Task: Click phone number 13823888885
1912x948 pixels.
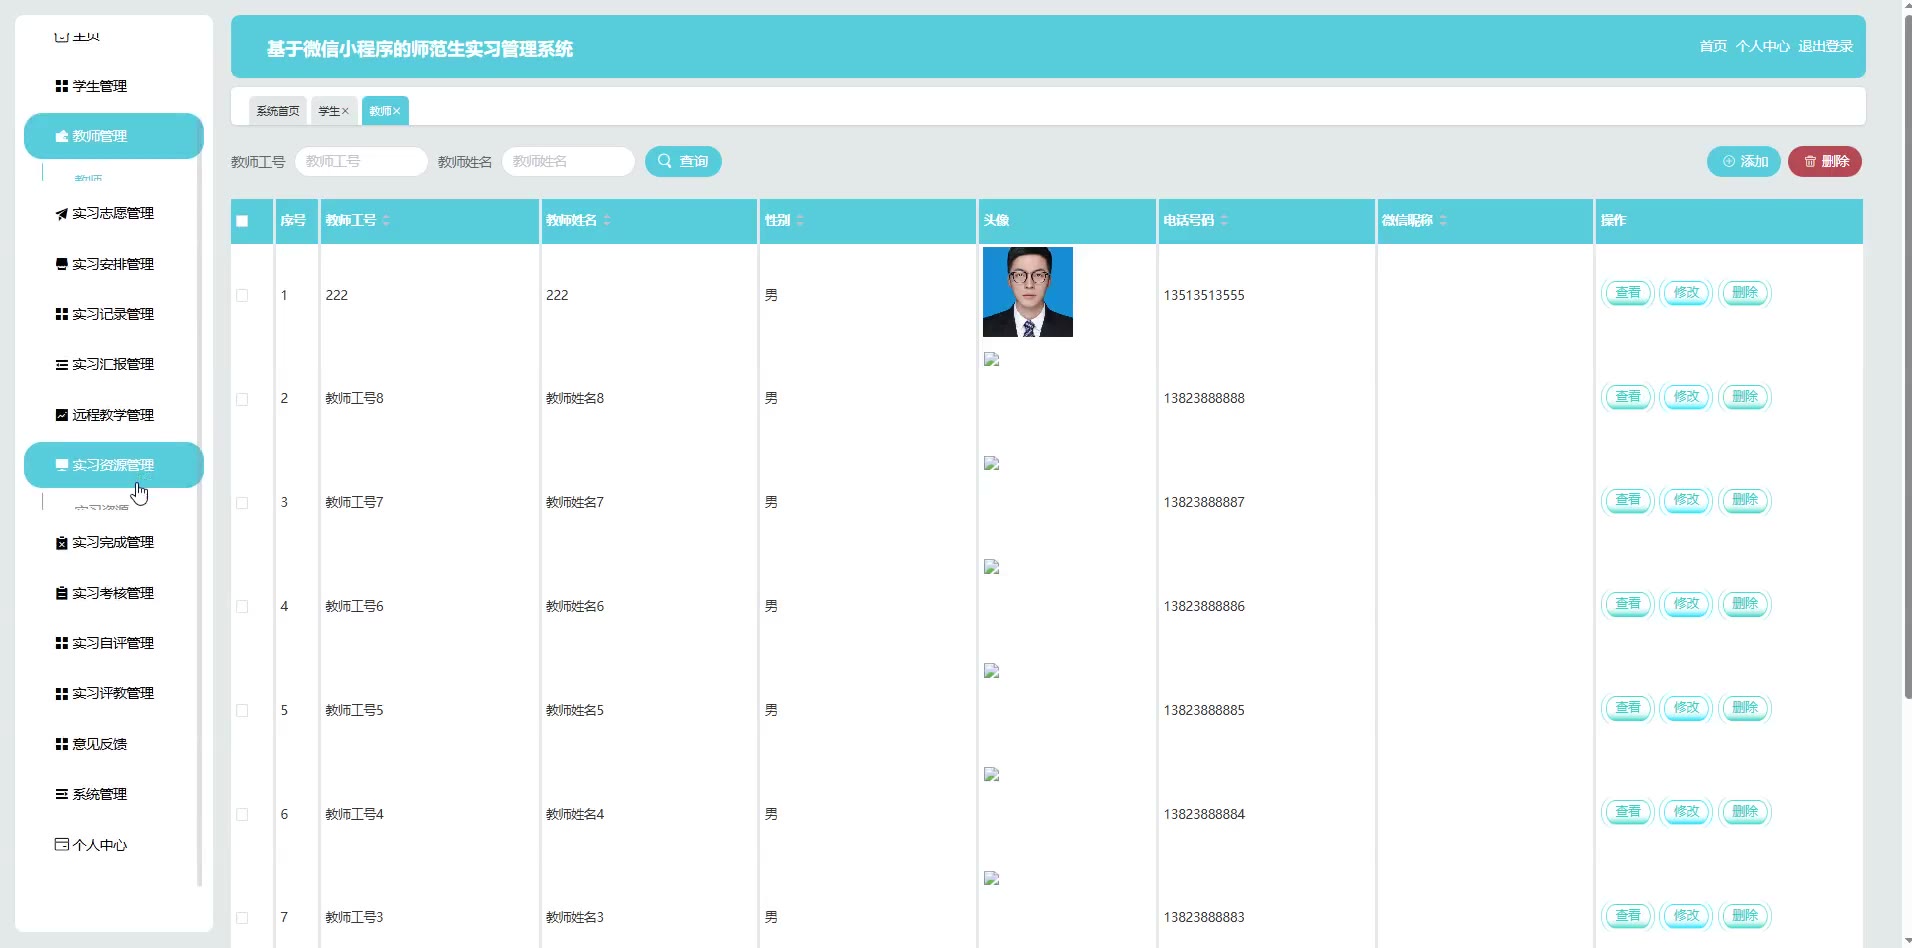Action: click(1204, 710)
